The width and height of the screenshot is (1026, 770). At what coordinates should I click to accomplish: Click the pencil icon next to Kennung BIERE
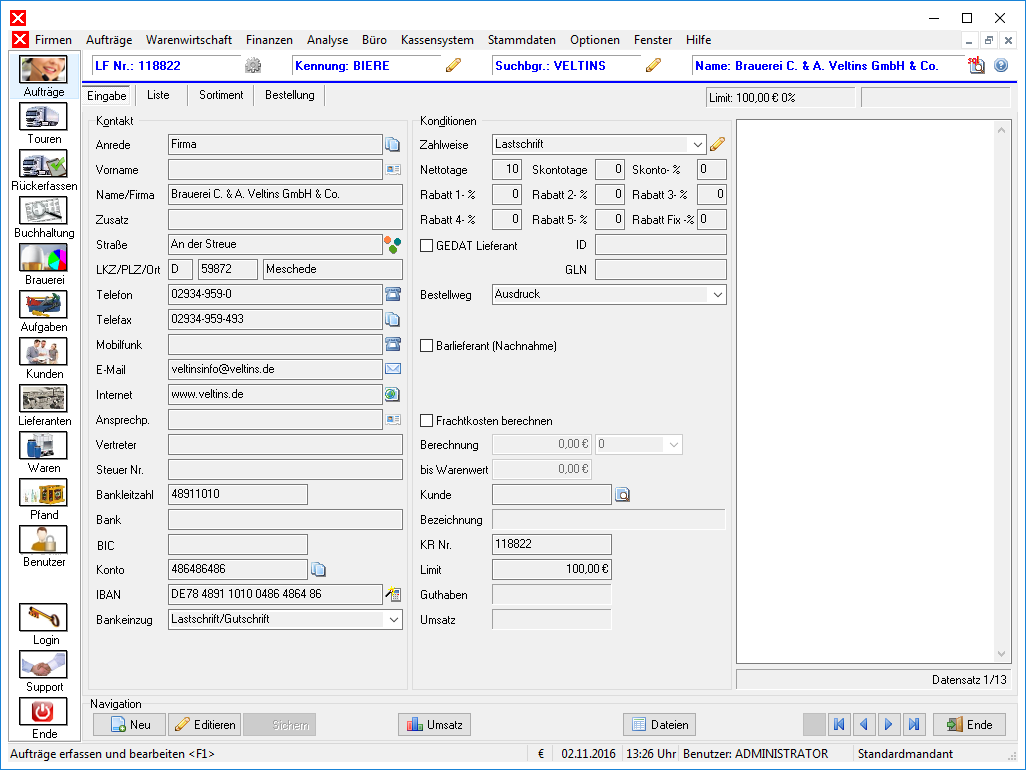click(453, 65)
